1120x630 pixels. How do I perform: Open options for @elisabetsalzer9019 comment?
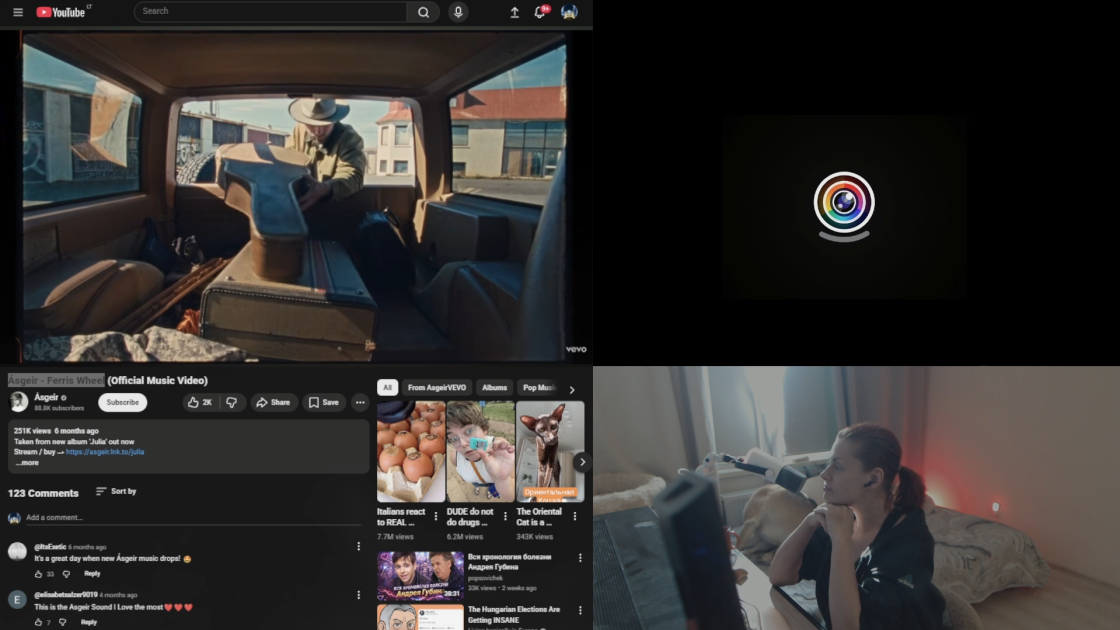coord(359,595)
